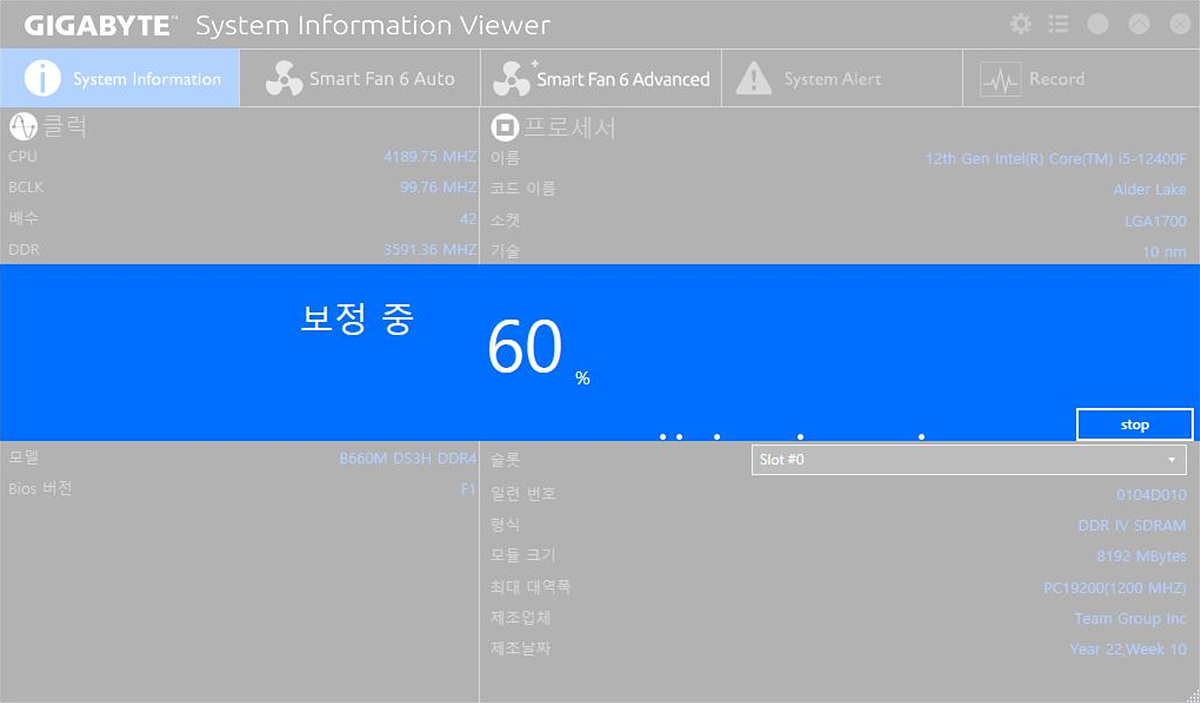Click the 보정 중 status text
1200x703 pixels.
pos(357,319)
